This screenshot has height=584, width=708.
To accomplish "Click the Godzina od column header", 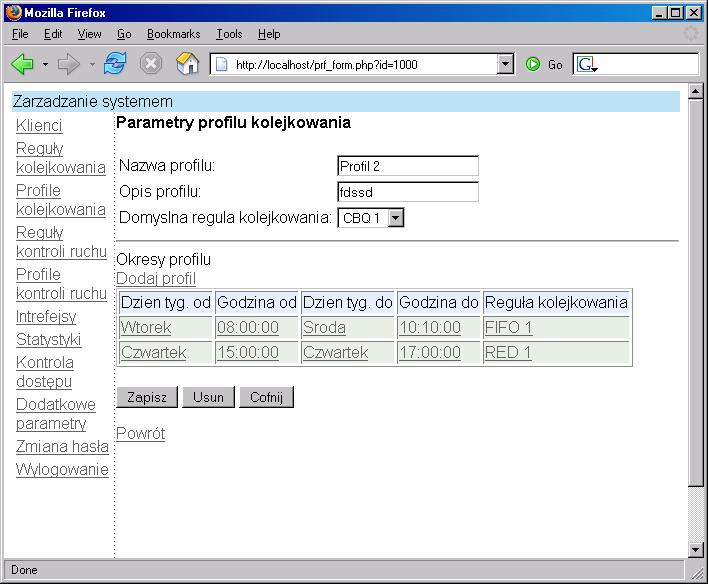I will (x=256, y=302).
